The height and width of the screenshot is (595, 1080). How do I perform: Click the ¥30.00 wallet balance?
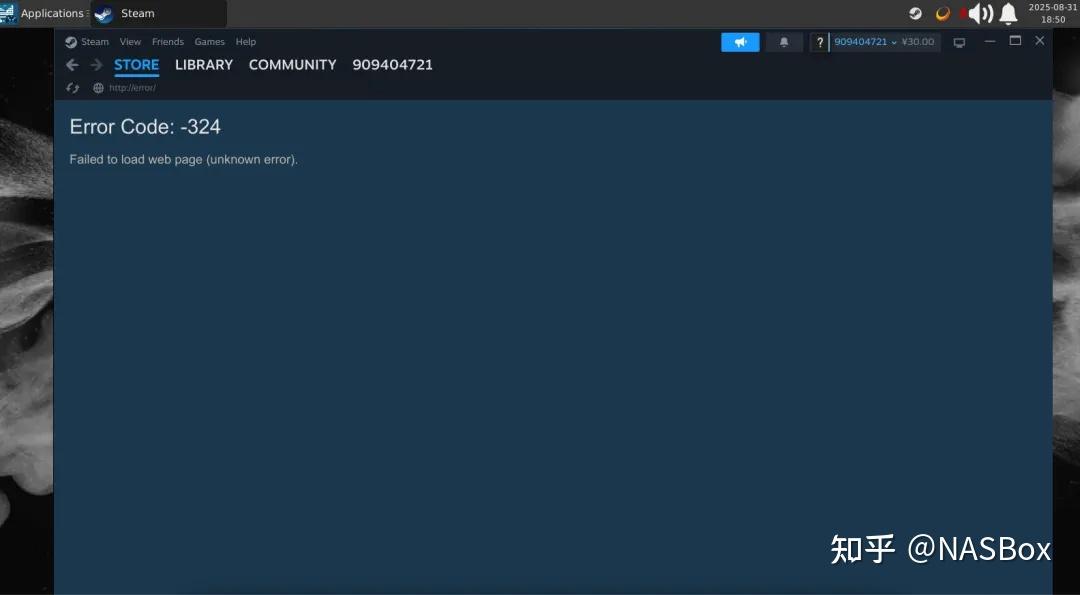click(x=921, y=42)
